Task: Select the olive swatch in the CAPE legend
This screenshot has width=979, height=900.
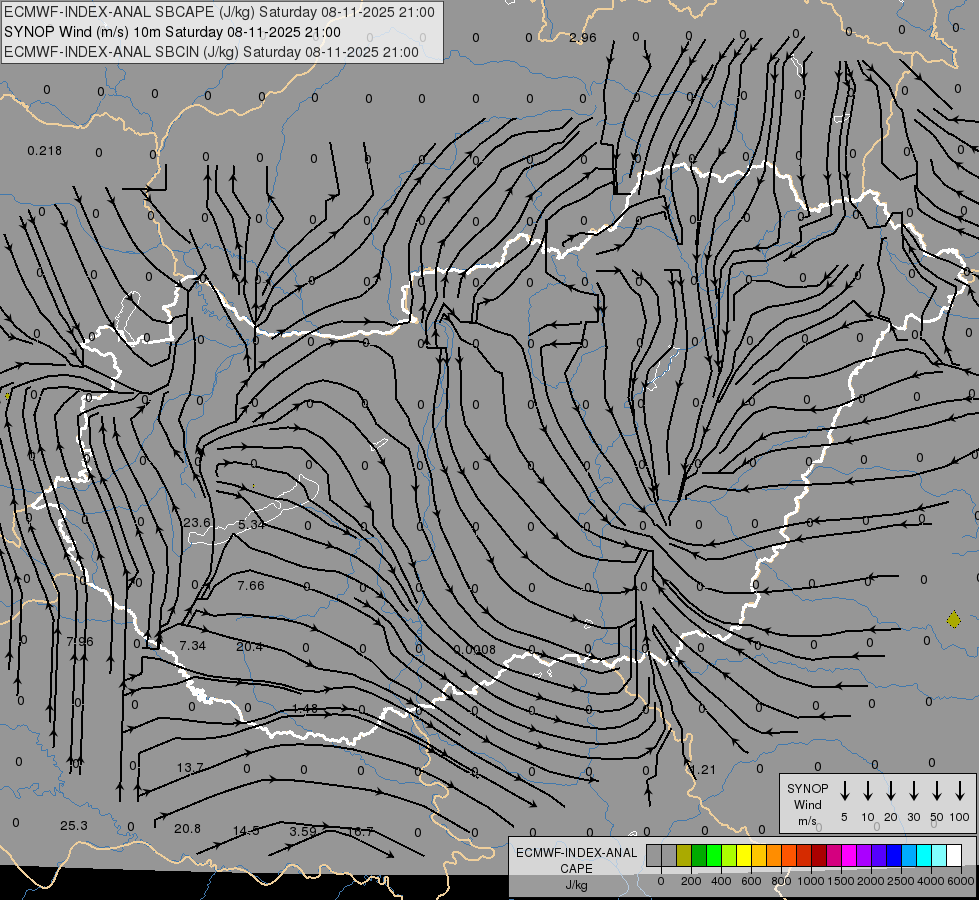Action: click(684, 856)
